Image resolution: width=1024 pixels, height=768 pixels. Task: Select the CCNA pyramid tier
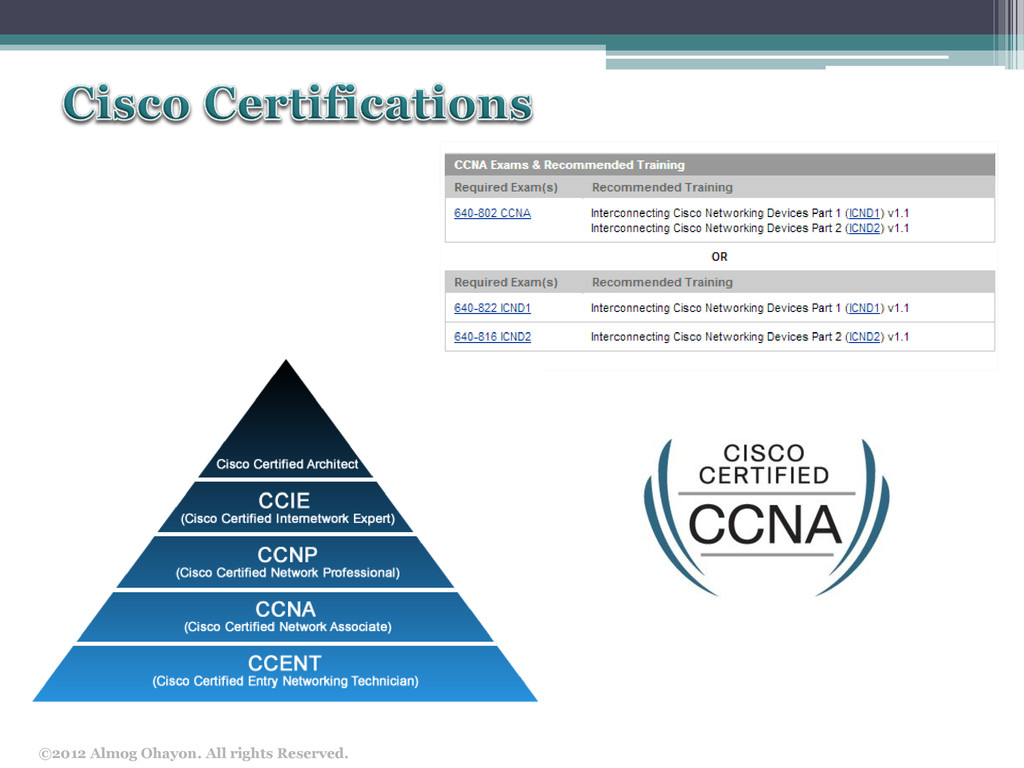286,616
